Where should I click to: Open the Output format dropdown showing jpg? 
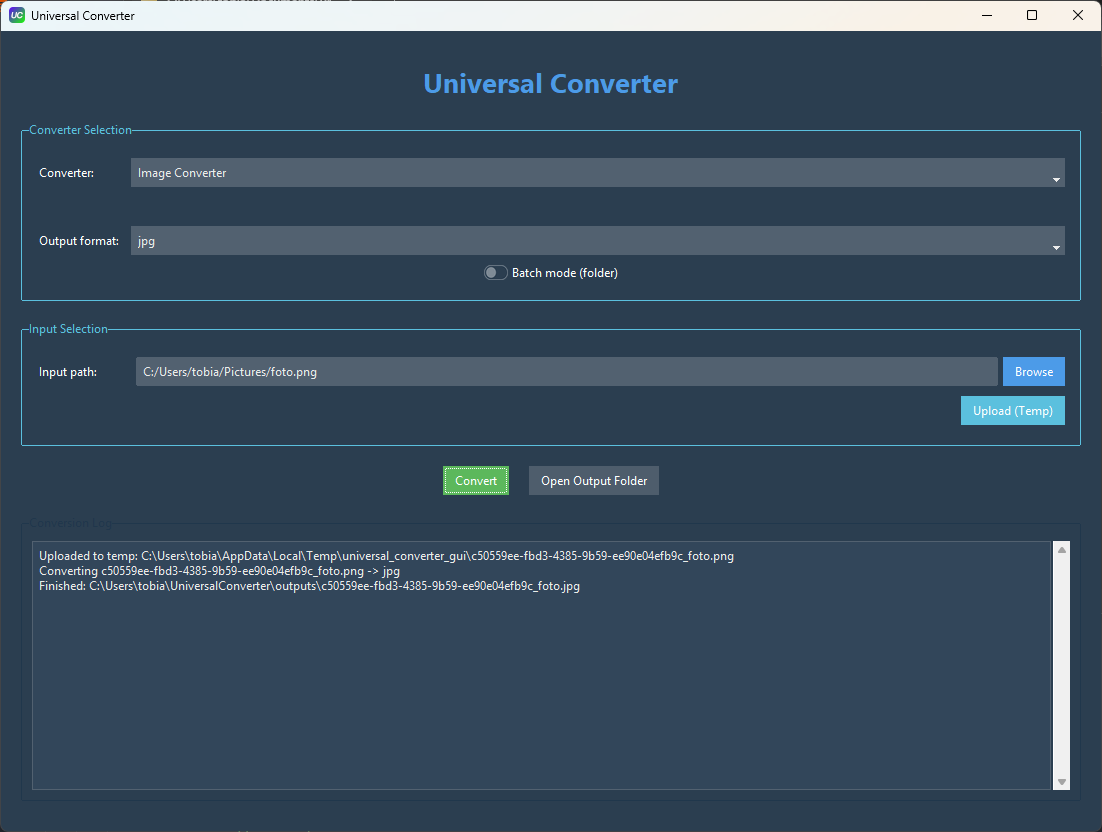[x=597, y=240]
